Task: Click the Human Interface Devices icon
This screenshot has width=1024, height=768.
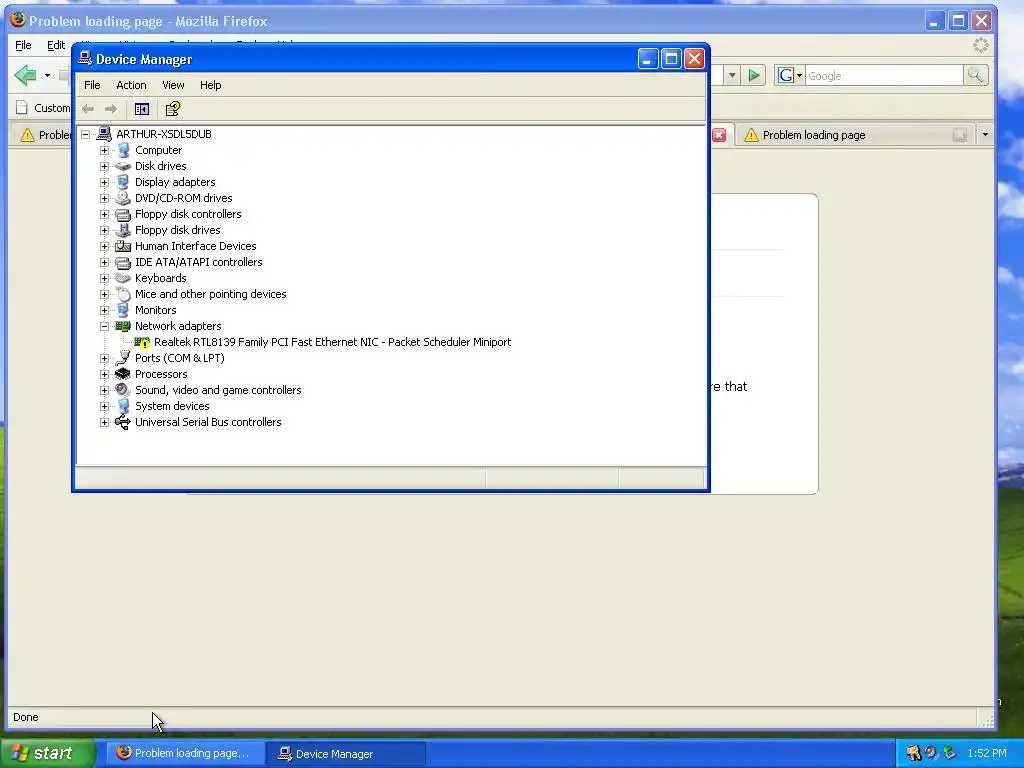Action: point(123,246)
